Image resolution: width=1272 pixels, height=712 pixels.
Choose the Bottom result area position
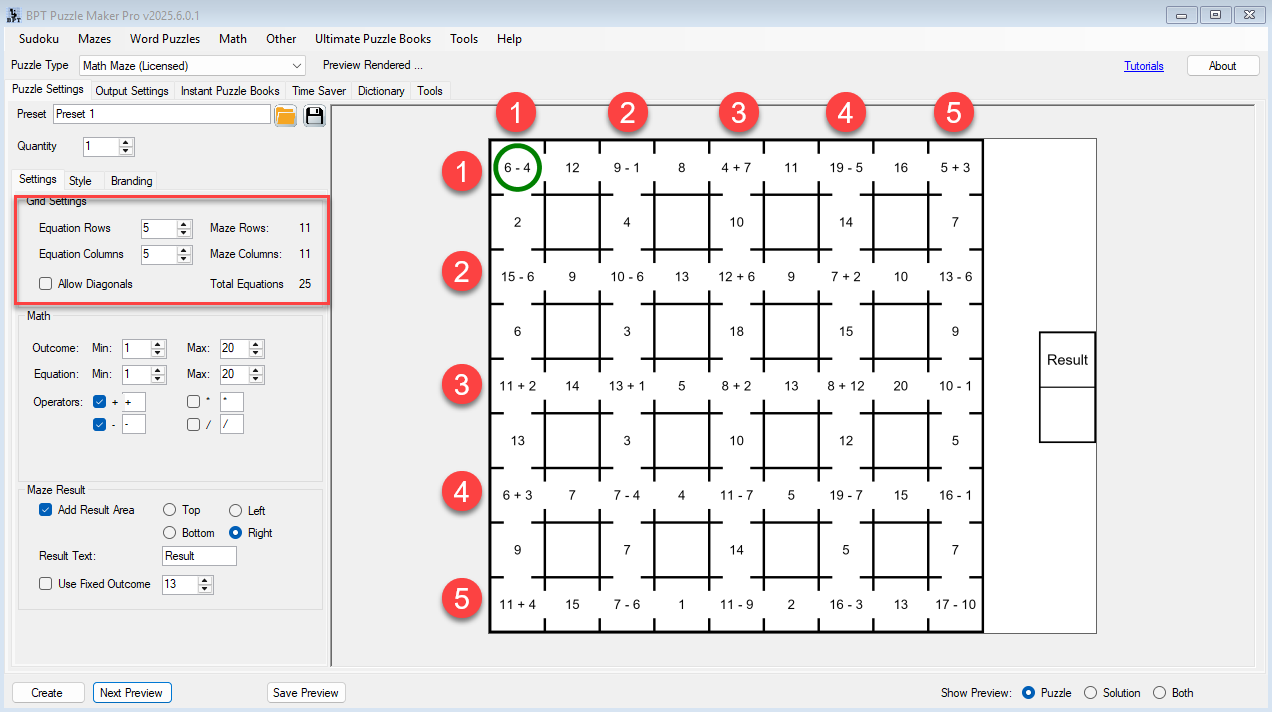pos(169,533)
